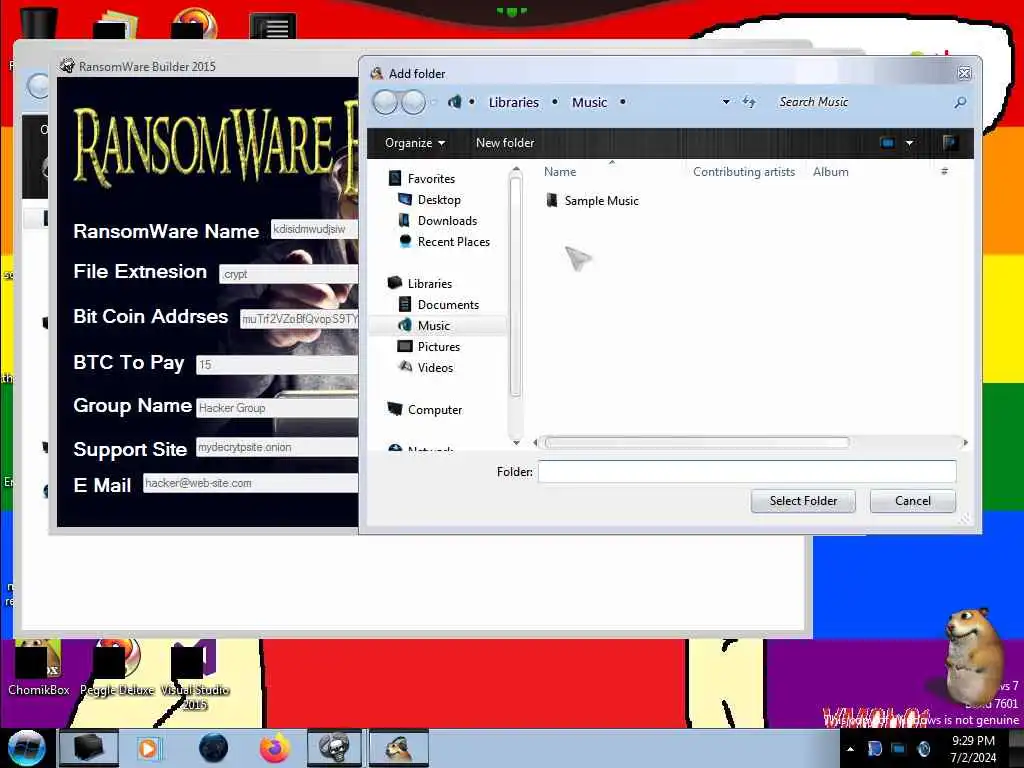Click the Select Folder button

803,501
